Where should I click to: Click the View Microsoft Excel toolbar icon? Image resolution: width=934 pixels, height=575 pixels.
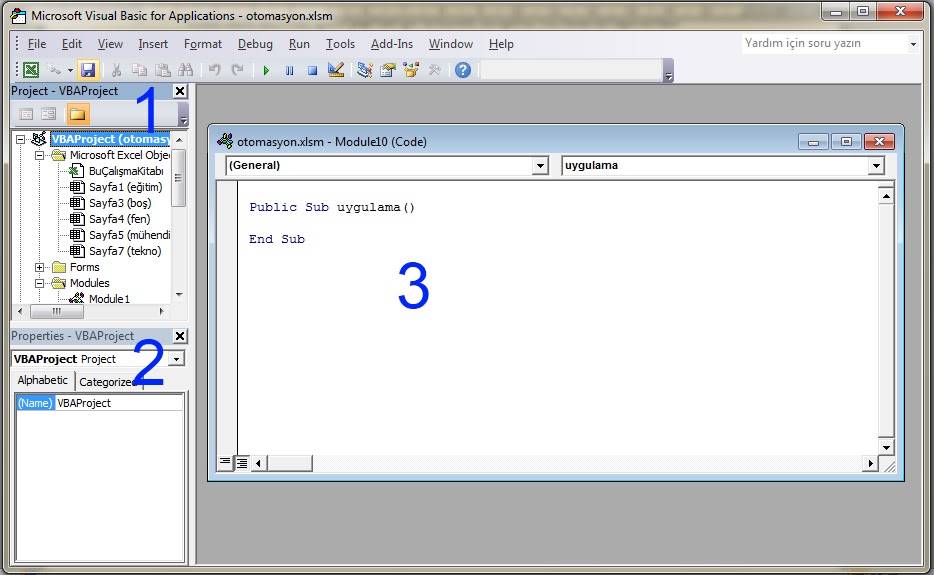[x=31, y=70]
